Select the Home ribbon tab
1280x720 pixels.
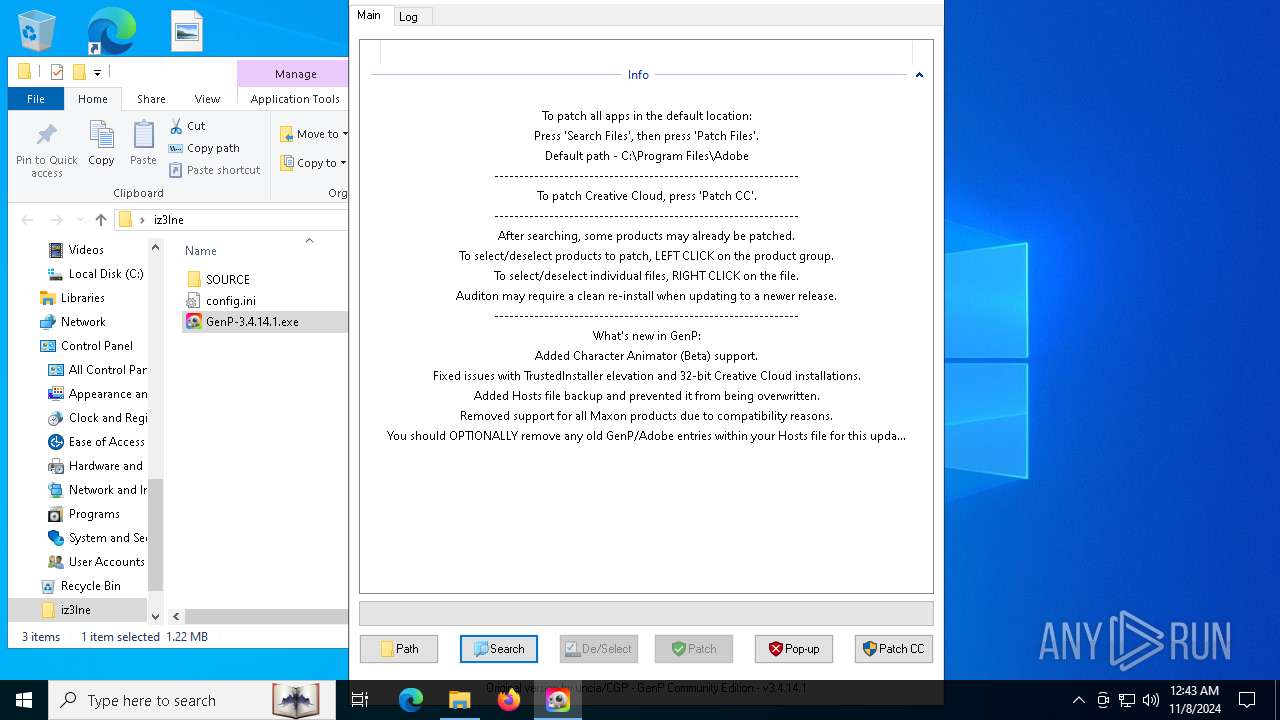(93, 99)
